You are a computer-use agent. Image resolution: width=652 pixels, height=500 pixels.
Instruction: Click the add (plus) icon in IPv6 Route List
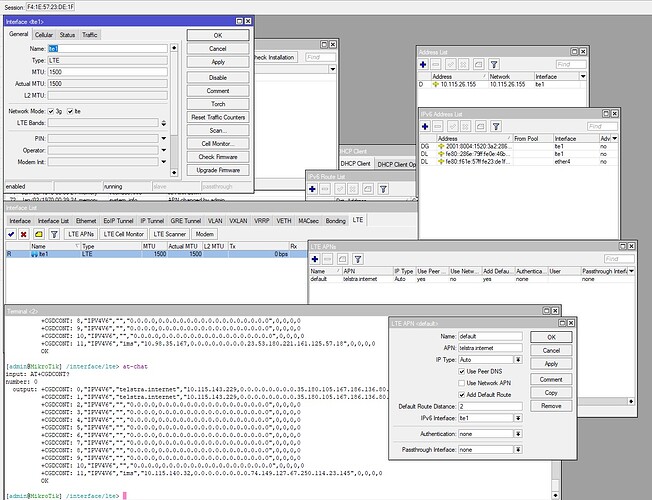point(312,189)
